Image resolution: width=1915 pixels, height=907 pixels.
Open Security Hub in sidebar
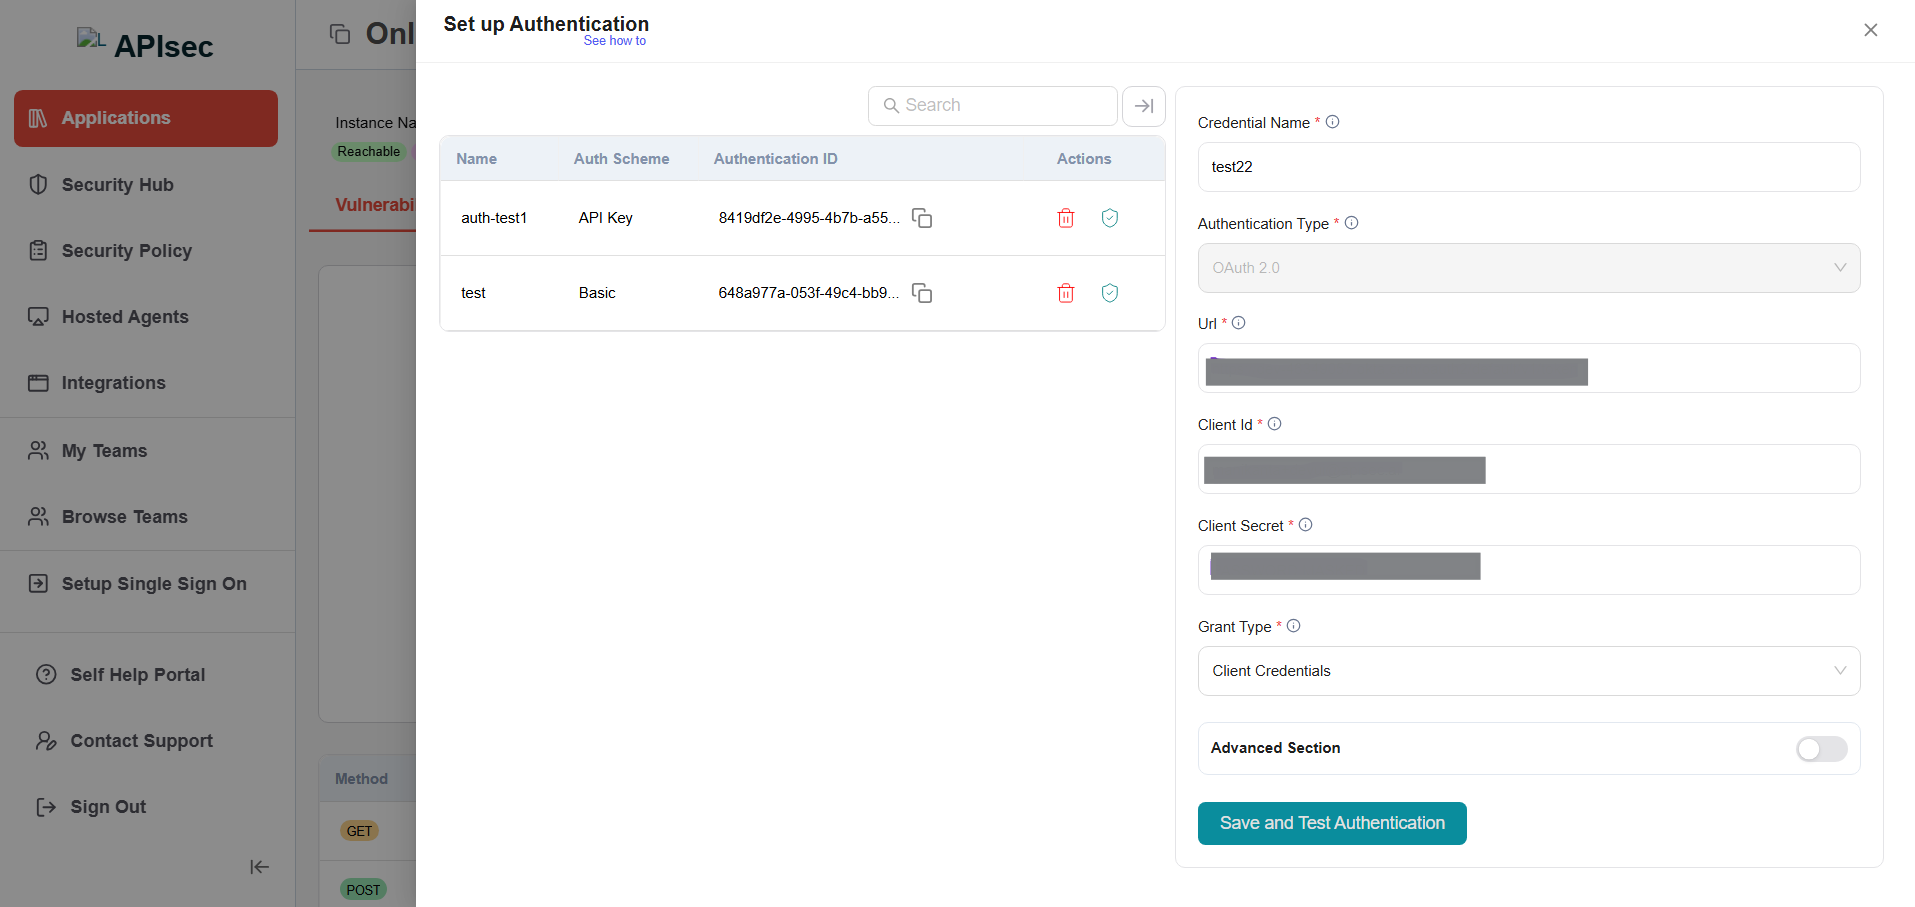point(117,185)
